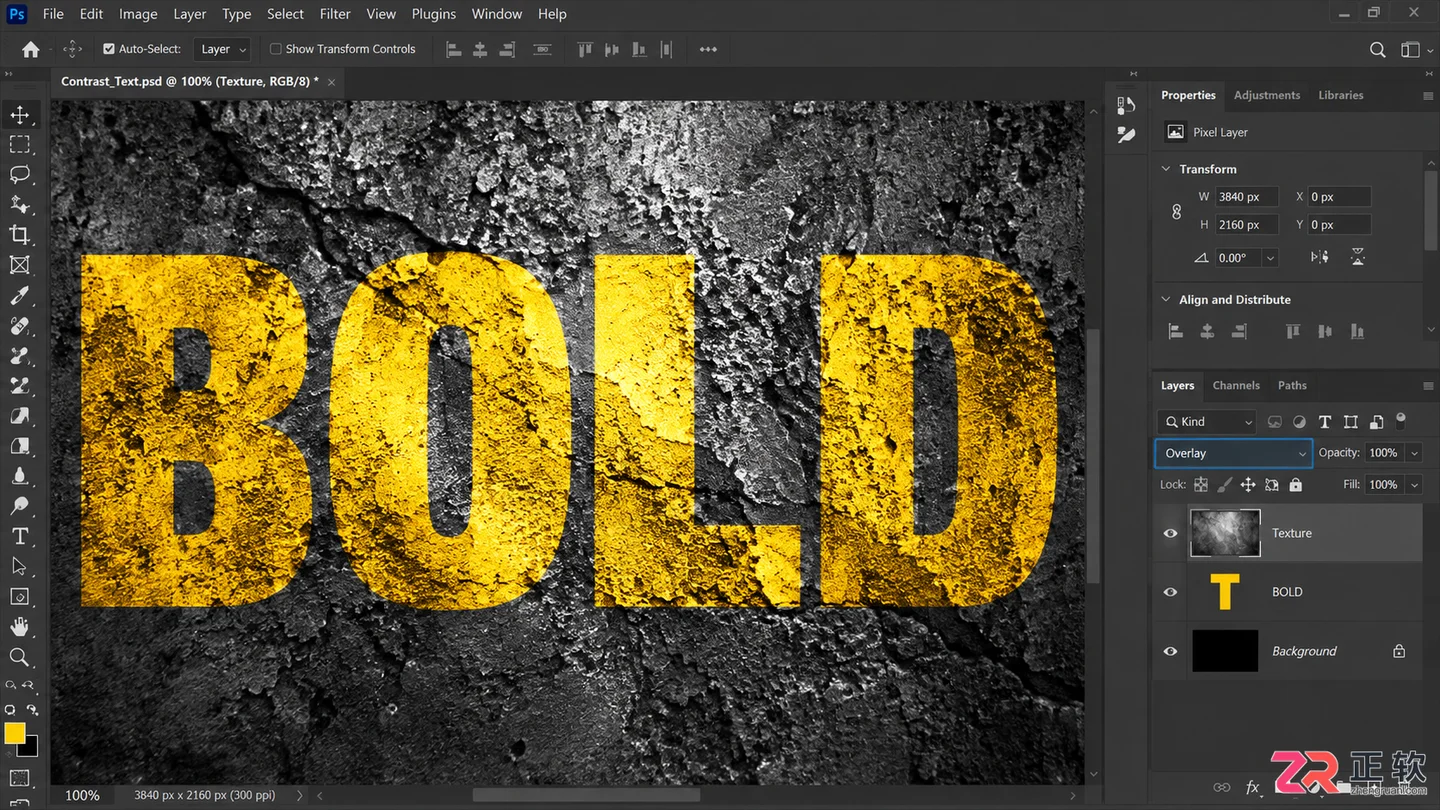This screenshot has width=1440, height=810.
Task: Click the more options three-dots icon
Action: 708,49
